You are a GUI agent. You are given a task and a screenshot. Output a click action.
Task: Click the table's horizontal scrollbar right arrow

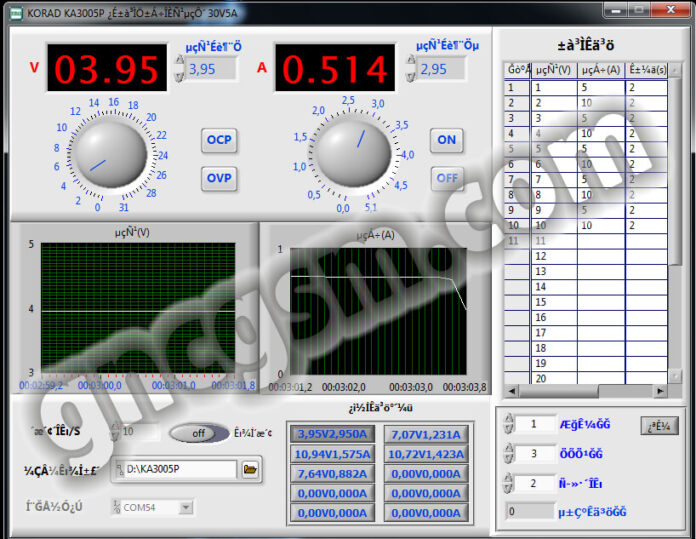pyautogui.click(x=660, y=391)
